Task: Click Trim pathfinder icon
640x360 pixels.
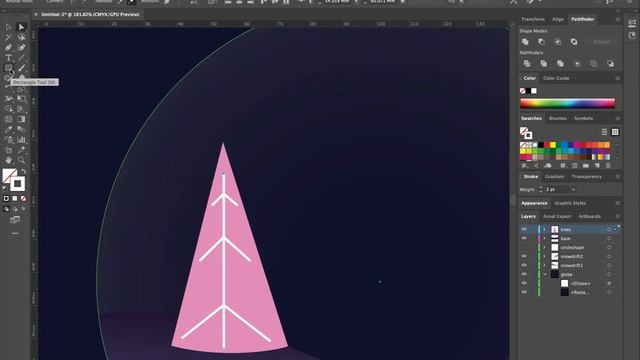Action: [x=544, y=63]
